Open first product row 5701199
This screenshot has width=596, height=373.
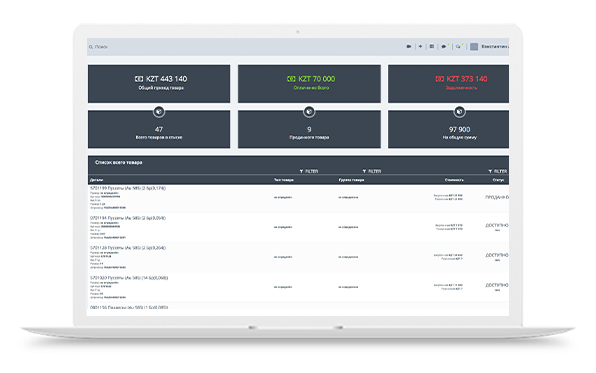(298, 198)
